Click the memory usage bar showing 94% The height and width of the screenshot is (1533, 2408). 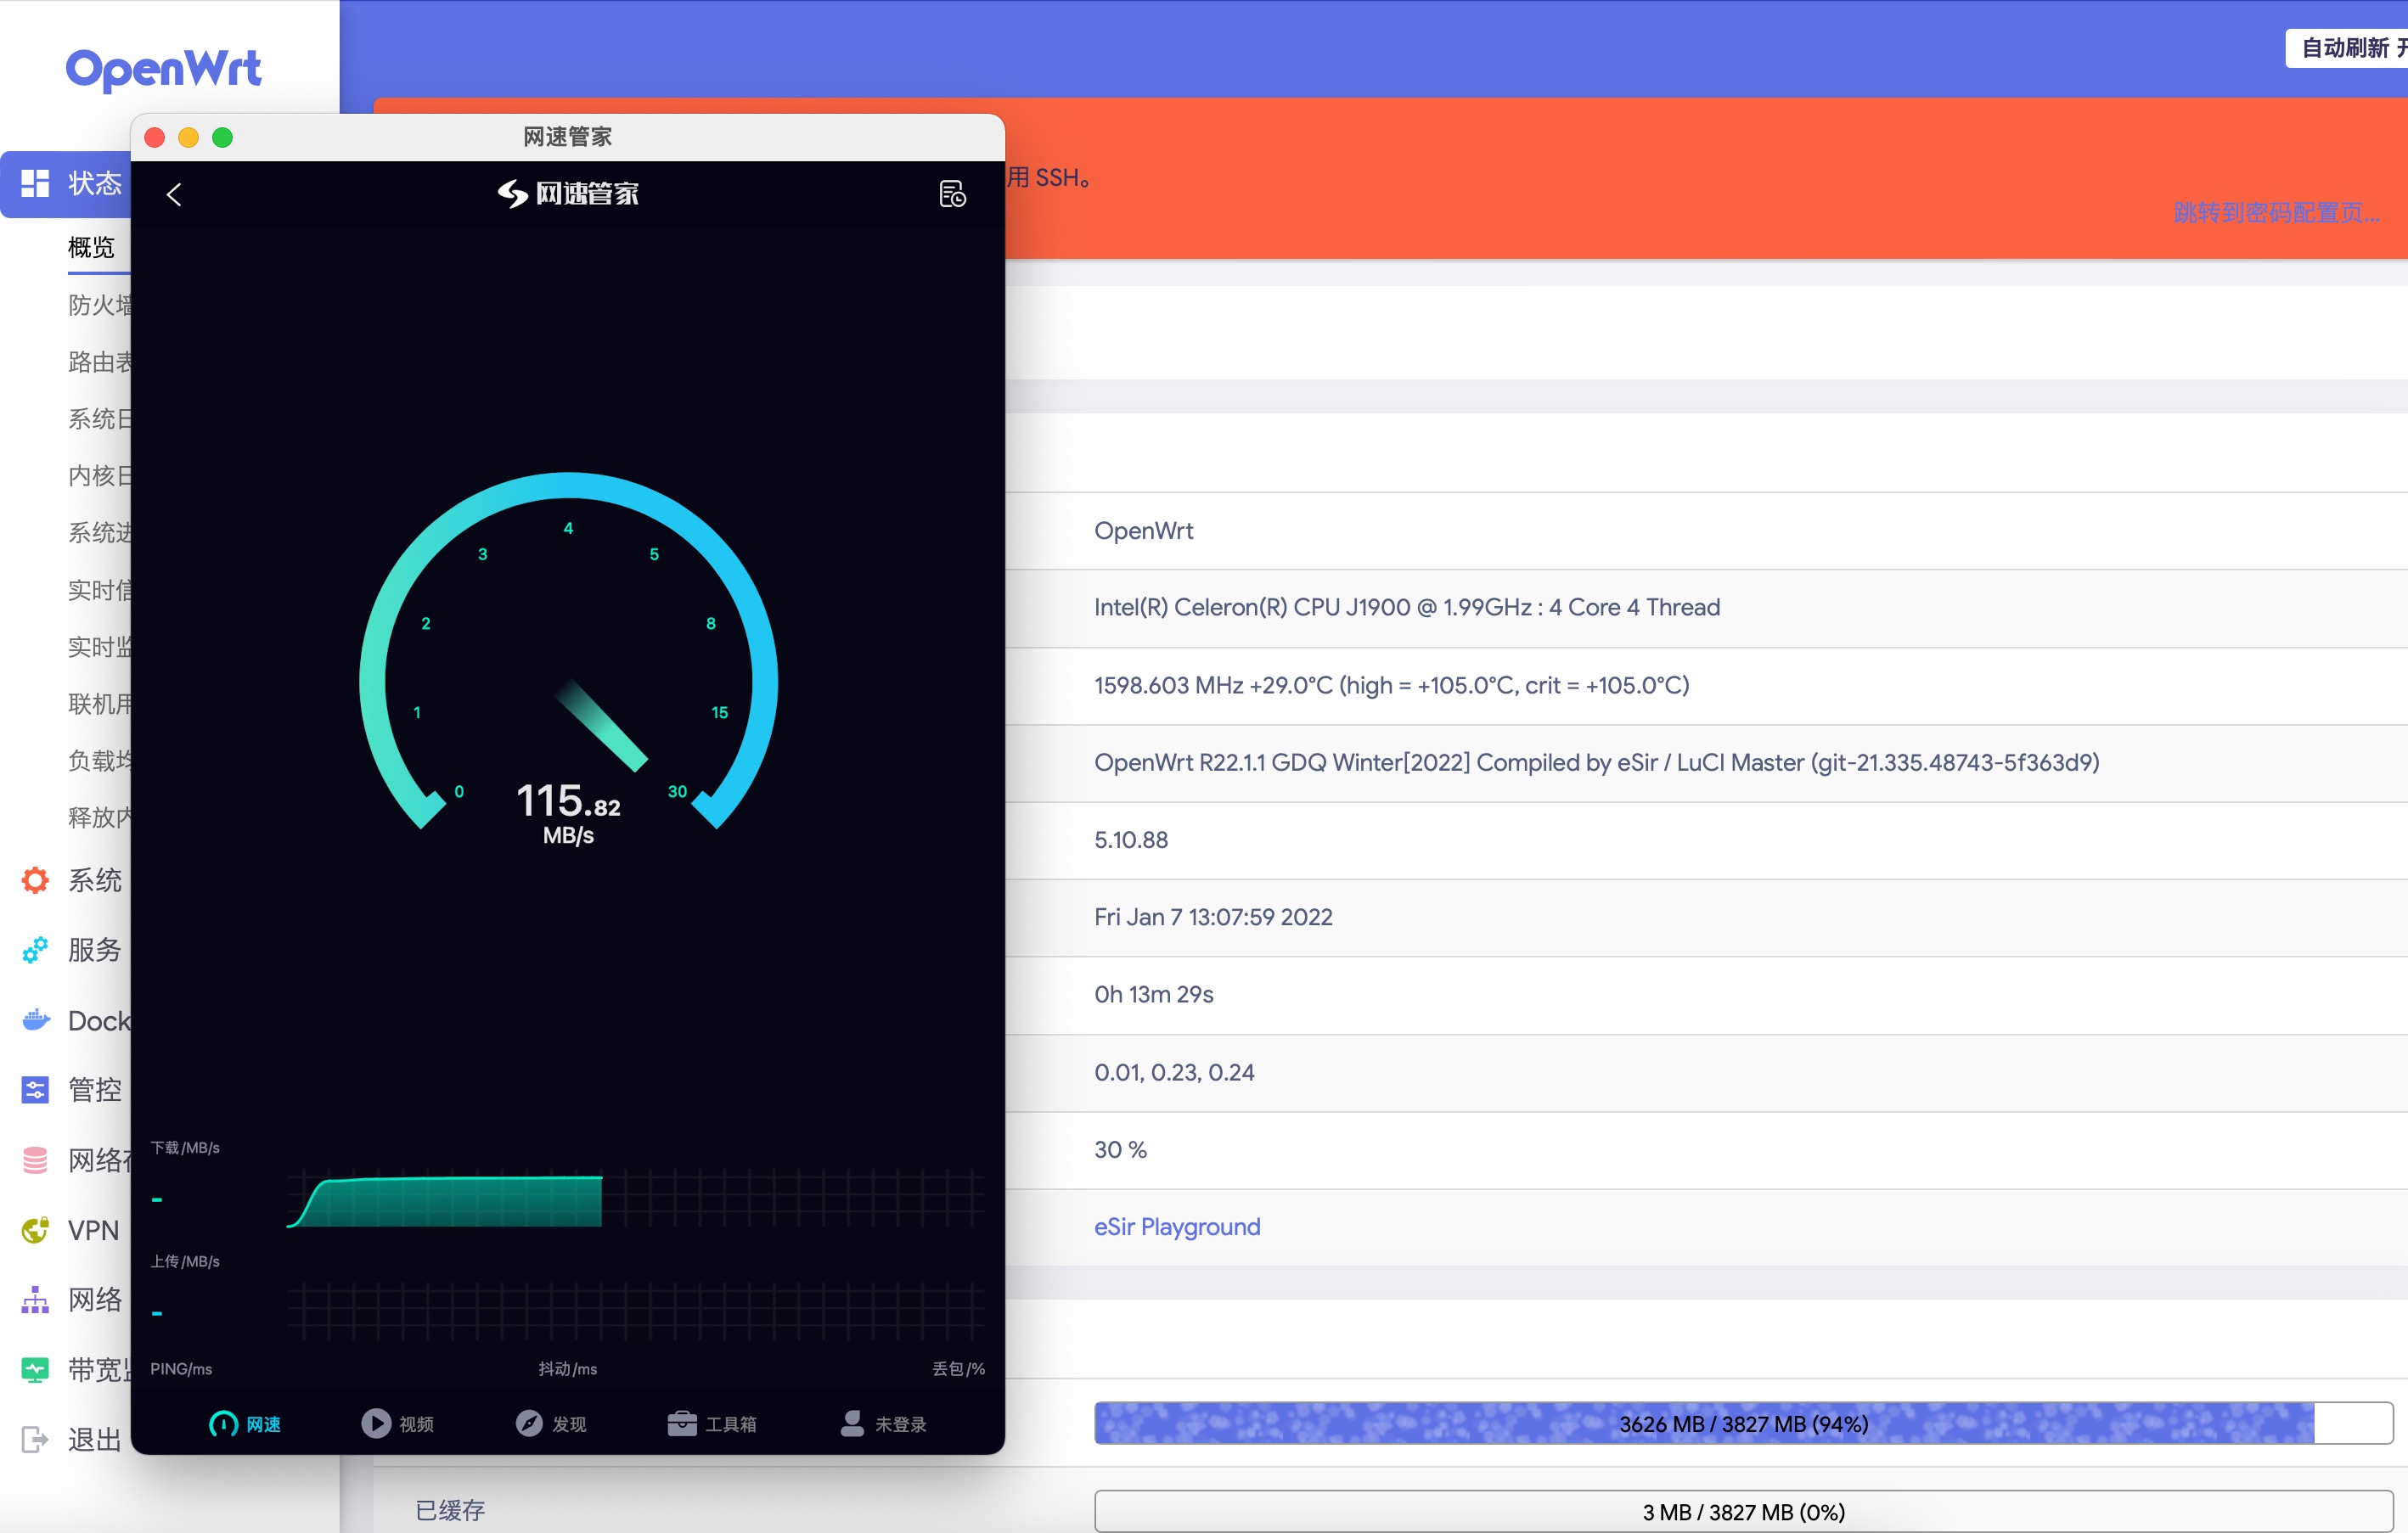coord(1742,1423)
